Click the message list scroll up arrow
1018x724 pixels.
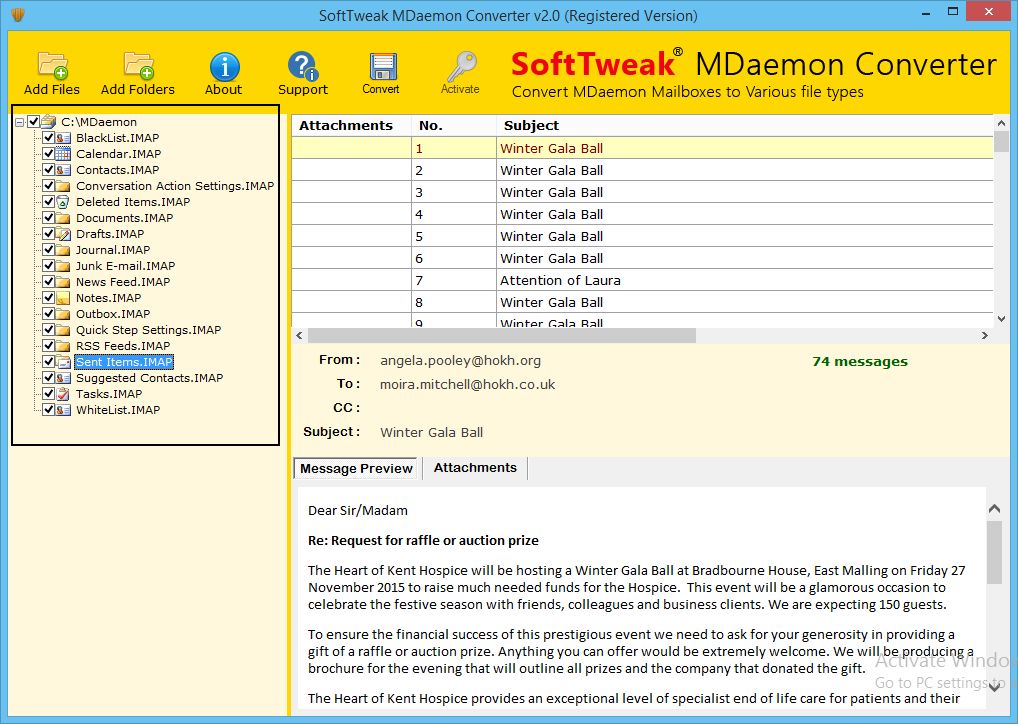coord(1001,123)
